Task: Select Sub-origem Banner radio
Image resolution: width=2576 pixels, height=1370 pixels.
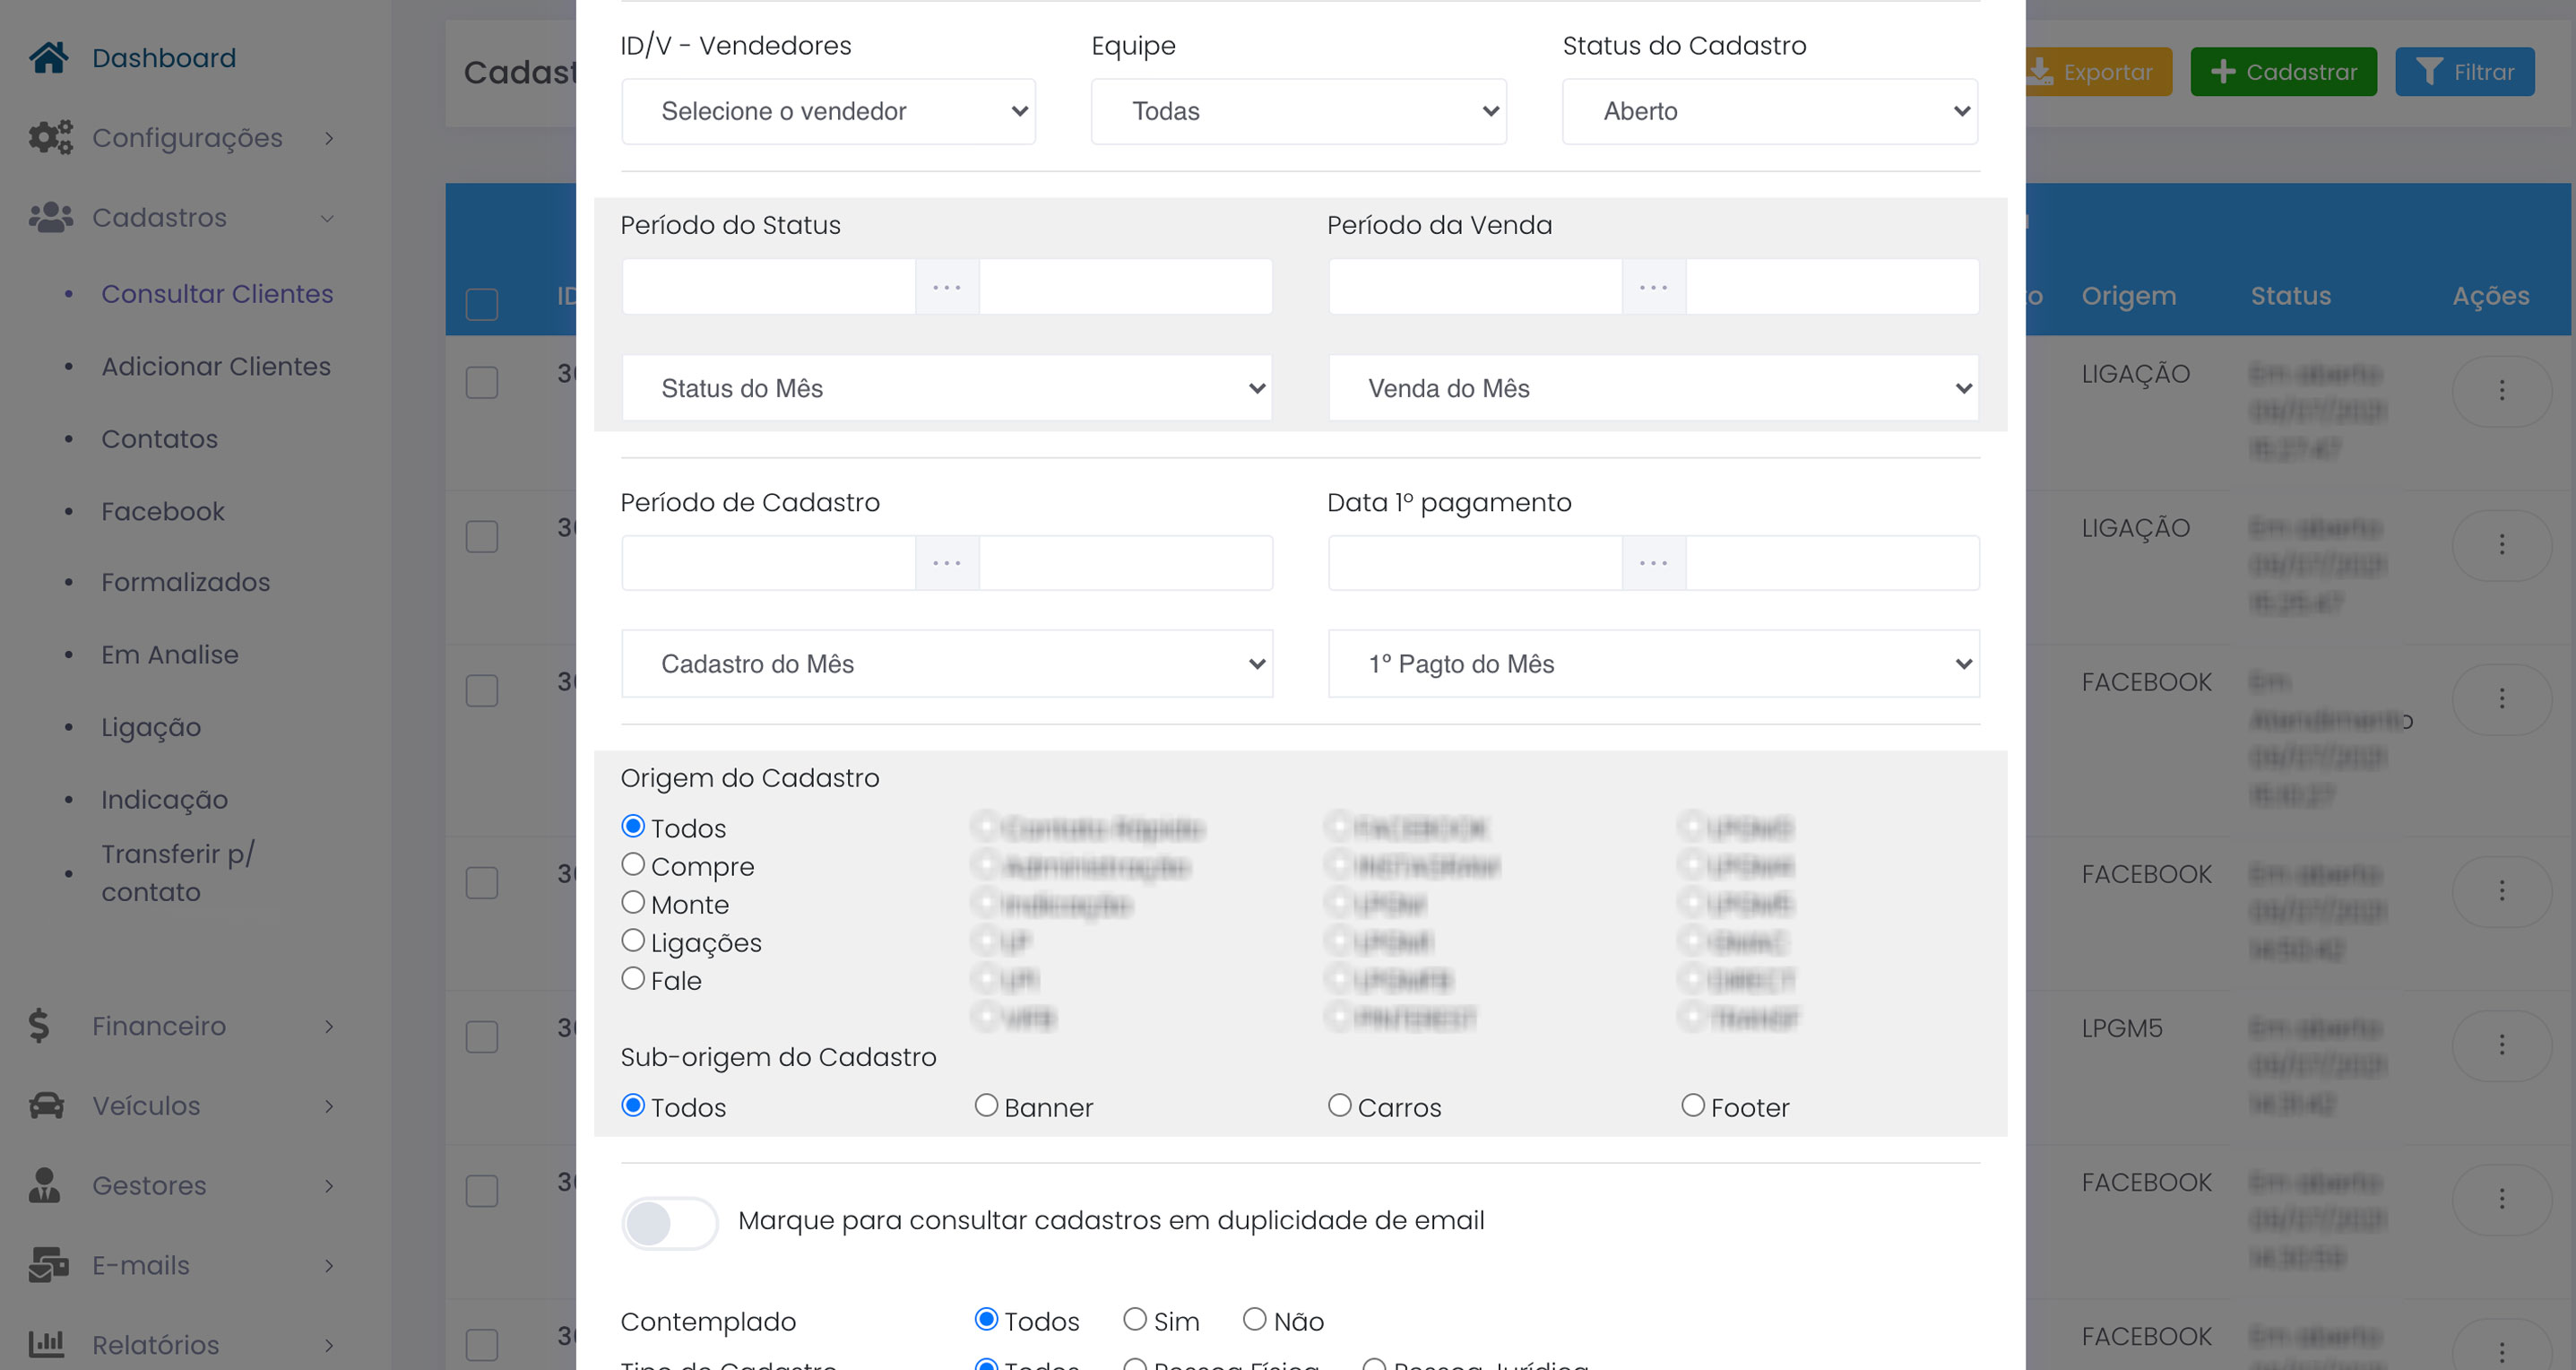Action: tap(986, 1105)
